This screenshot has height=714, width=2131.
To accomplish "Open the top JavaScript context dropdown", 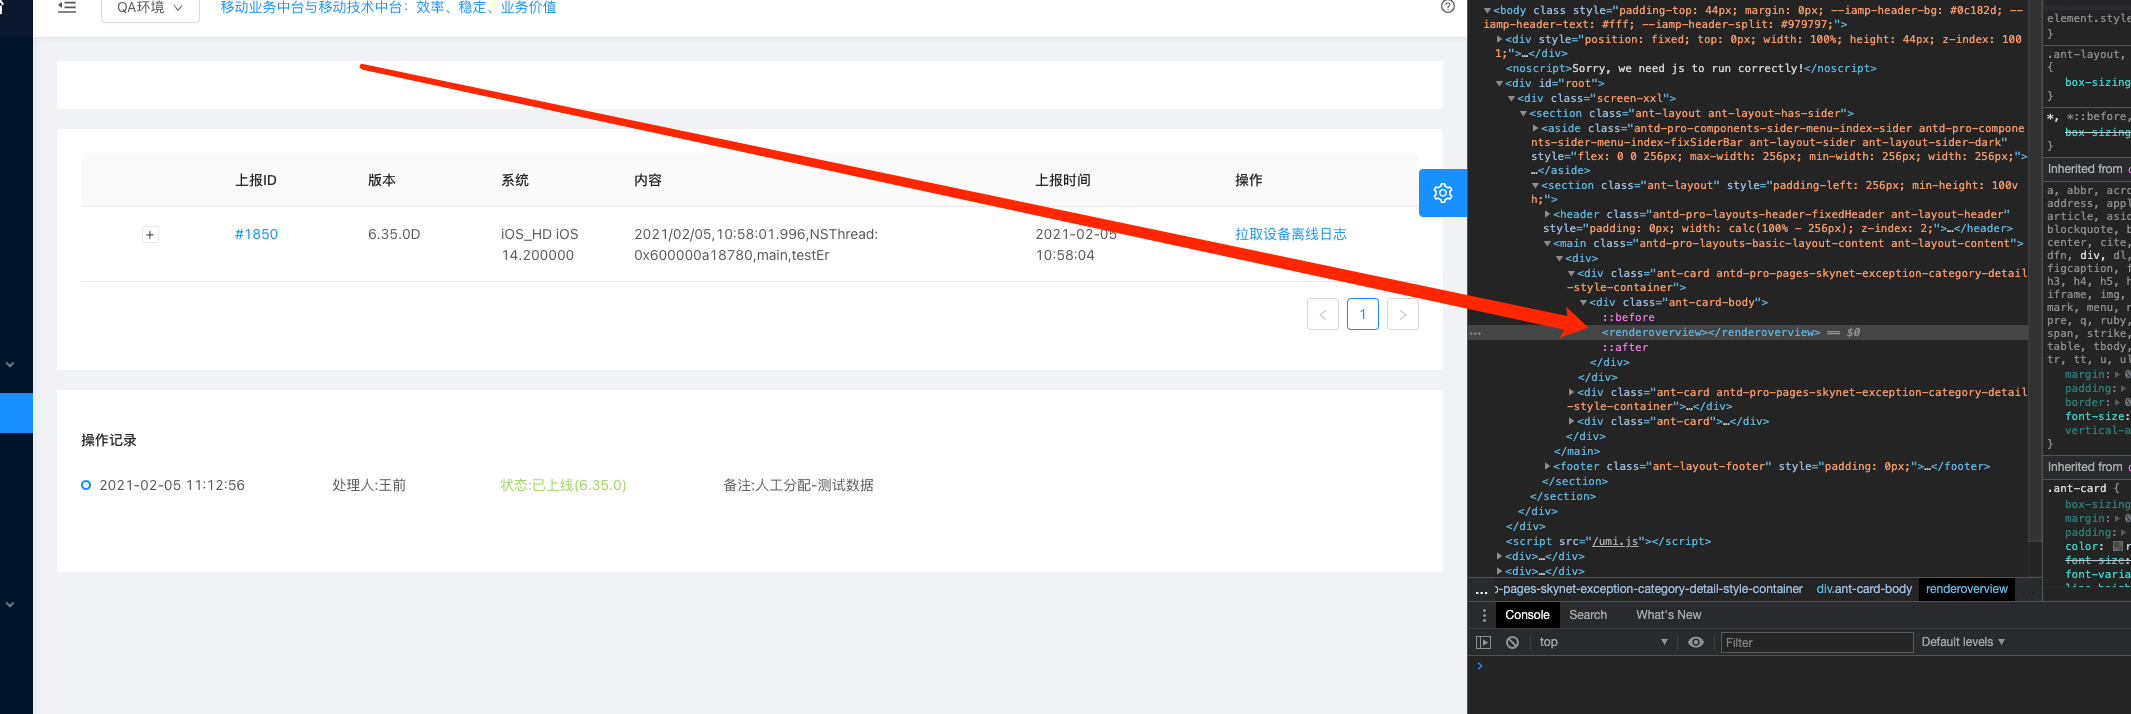I will pos(1604,642).
